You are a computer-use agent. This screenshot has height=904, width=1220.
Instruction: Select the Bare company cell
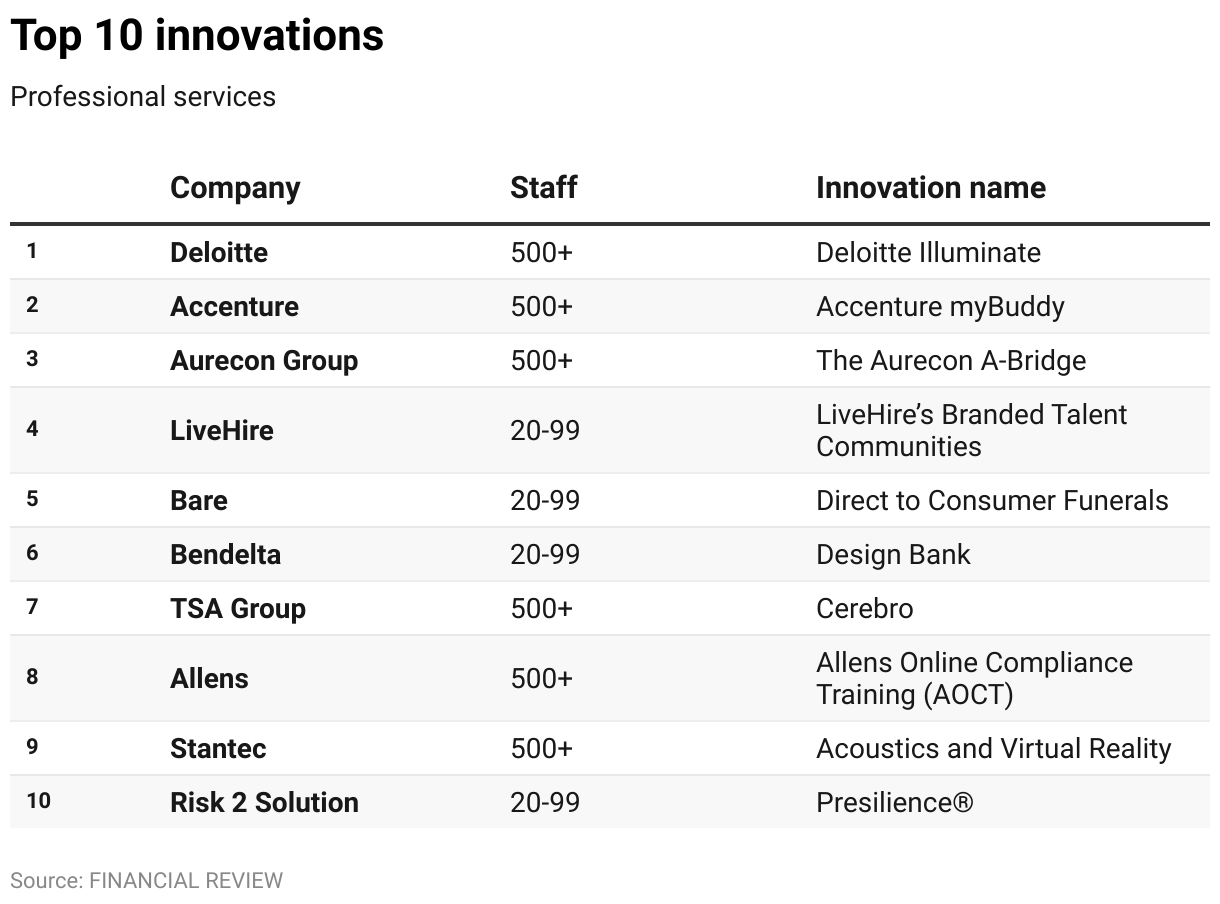[x=199, y=500]
